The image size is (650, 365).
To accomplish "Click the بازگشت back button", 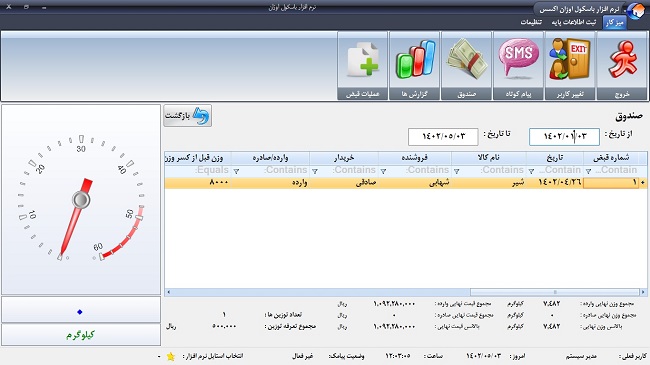I will (x=187, y=115).
